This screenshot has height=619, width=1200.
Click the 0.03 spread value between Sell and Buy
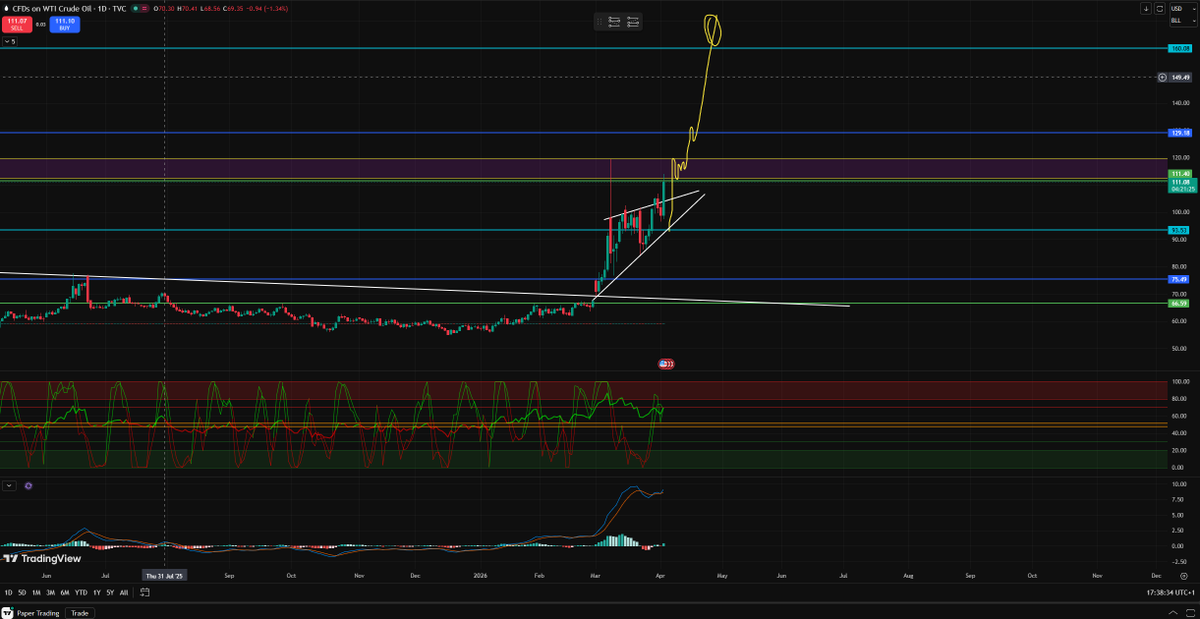42,24
